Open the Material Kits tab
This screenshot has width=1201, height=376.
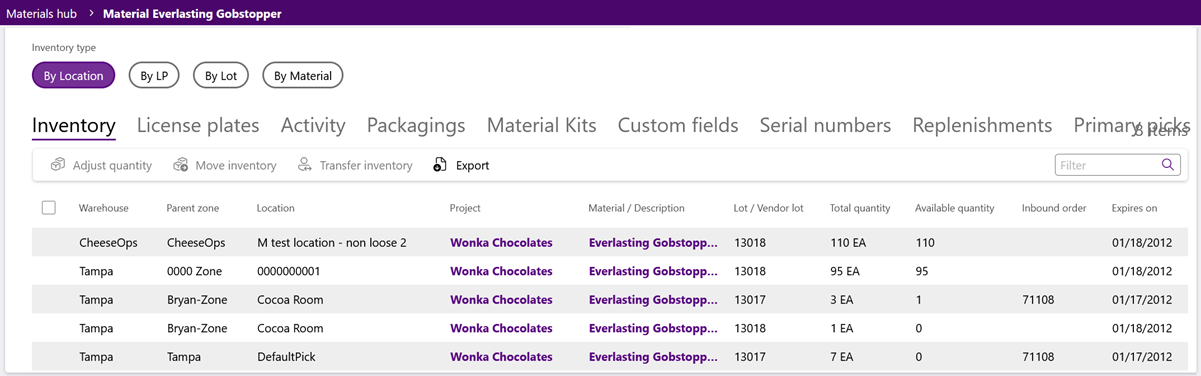coord(542,125)
